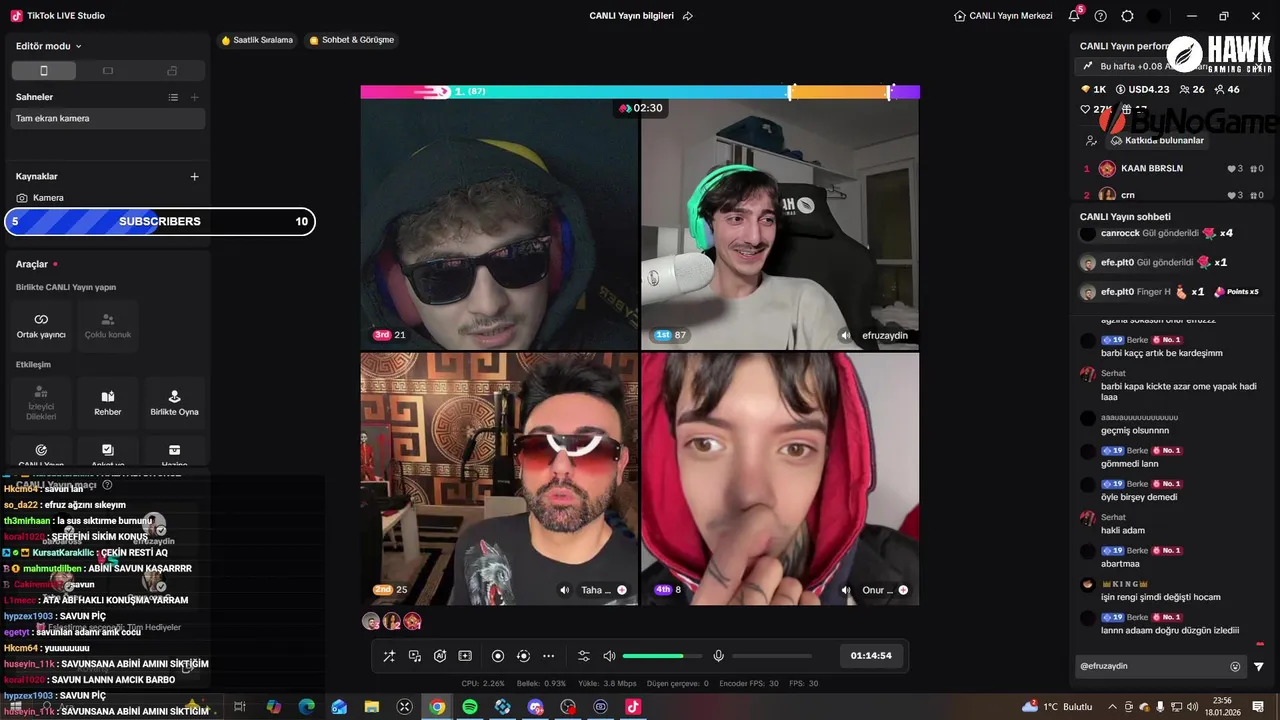This screenshot has width=1280, height=720.
Task: Select the dual-screen layout mode
Action: (172, 71)
